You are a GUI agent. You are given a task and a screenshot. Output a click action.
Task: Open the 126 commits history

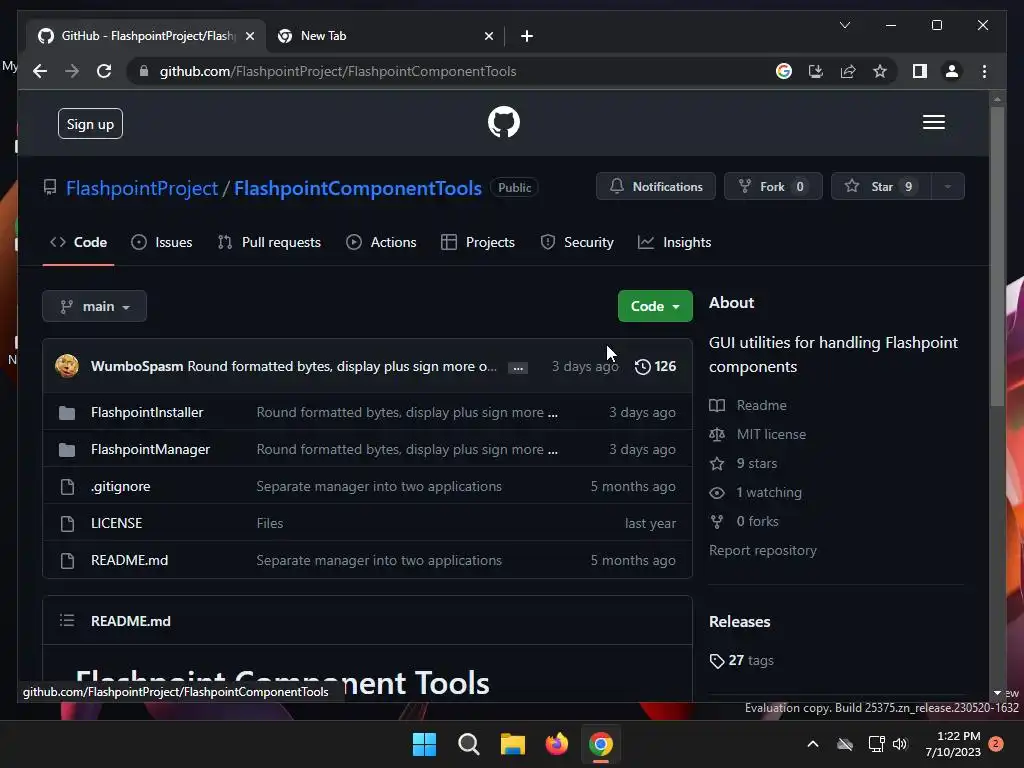655,366
